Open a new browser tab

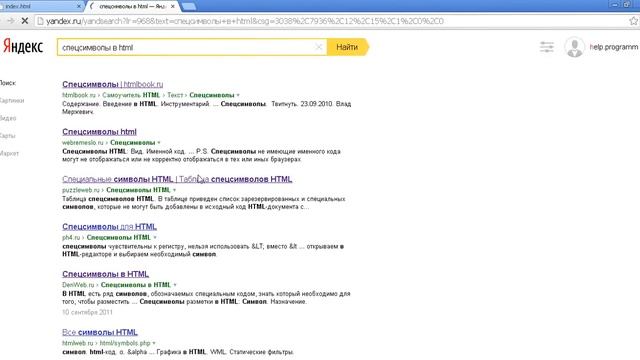(188, 6)
